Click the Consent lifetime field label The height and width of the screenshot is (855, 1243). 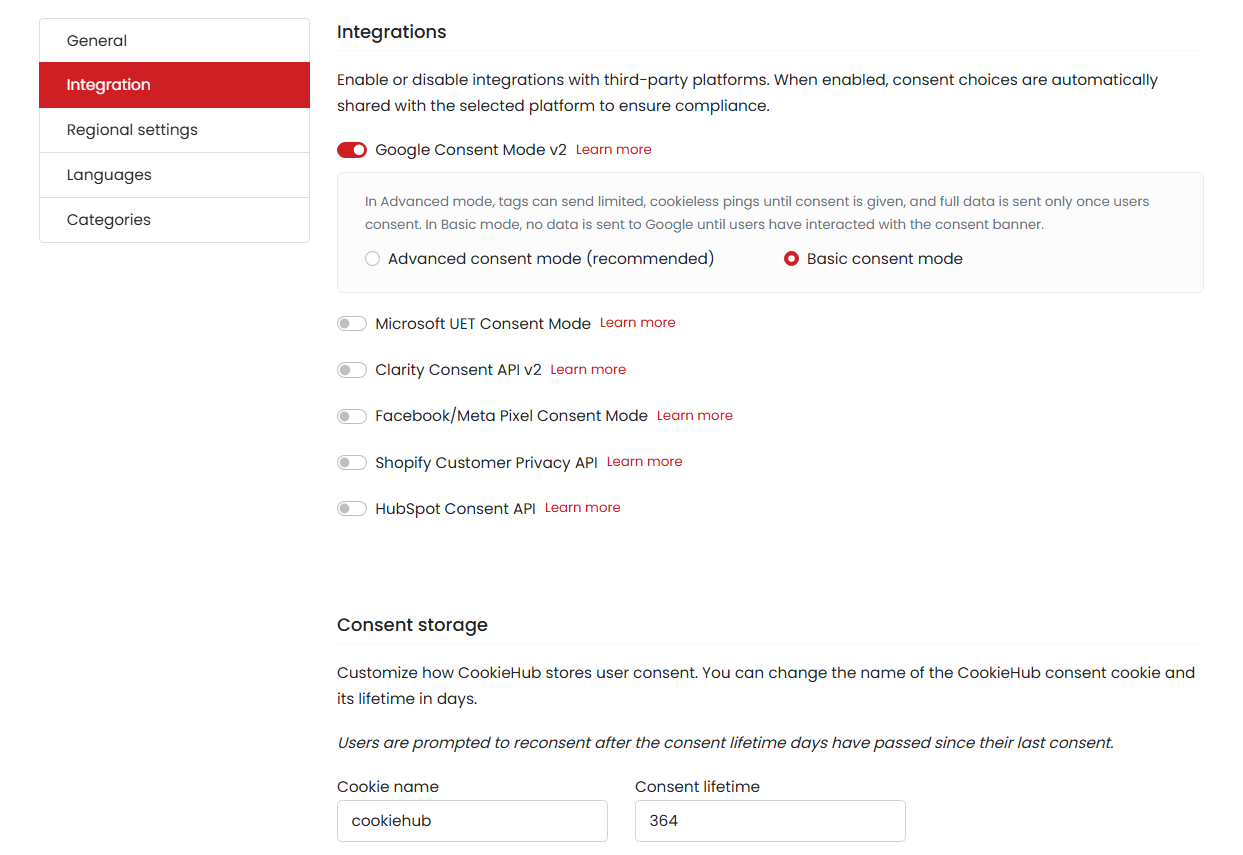click(697, 787)
